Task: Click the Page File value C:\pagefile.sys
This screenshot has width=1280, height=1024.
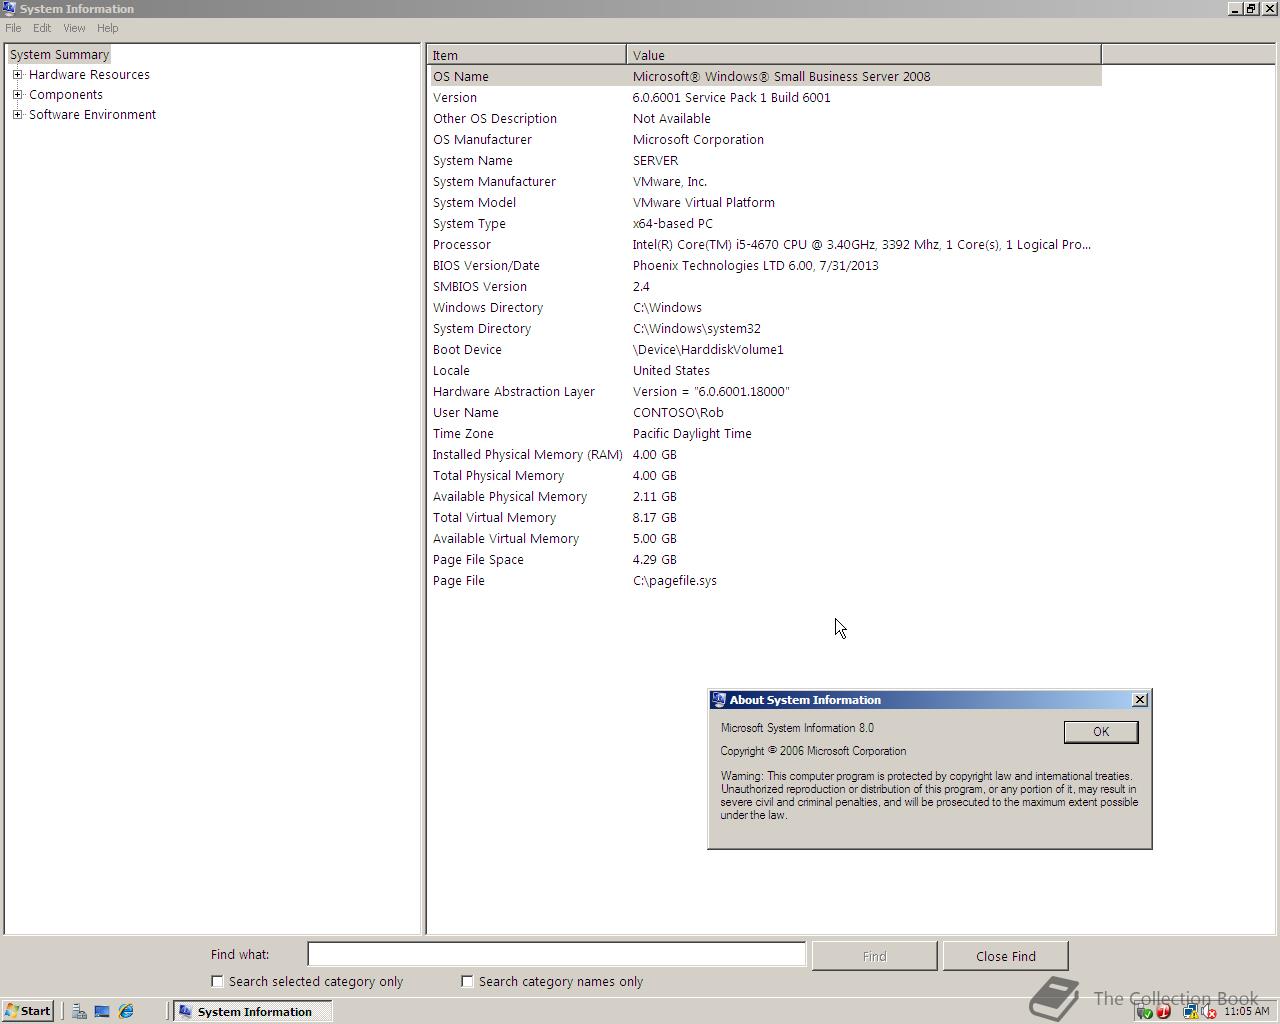Action: click(674, 580)
